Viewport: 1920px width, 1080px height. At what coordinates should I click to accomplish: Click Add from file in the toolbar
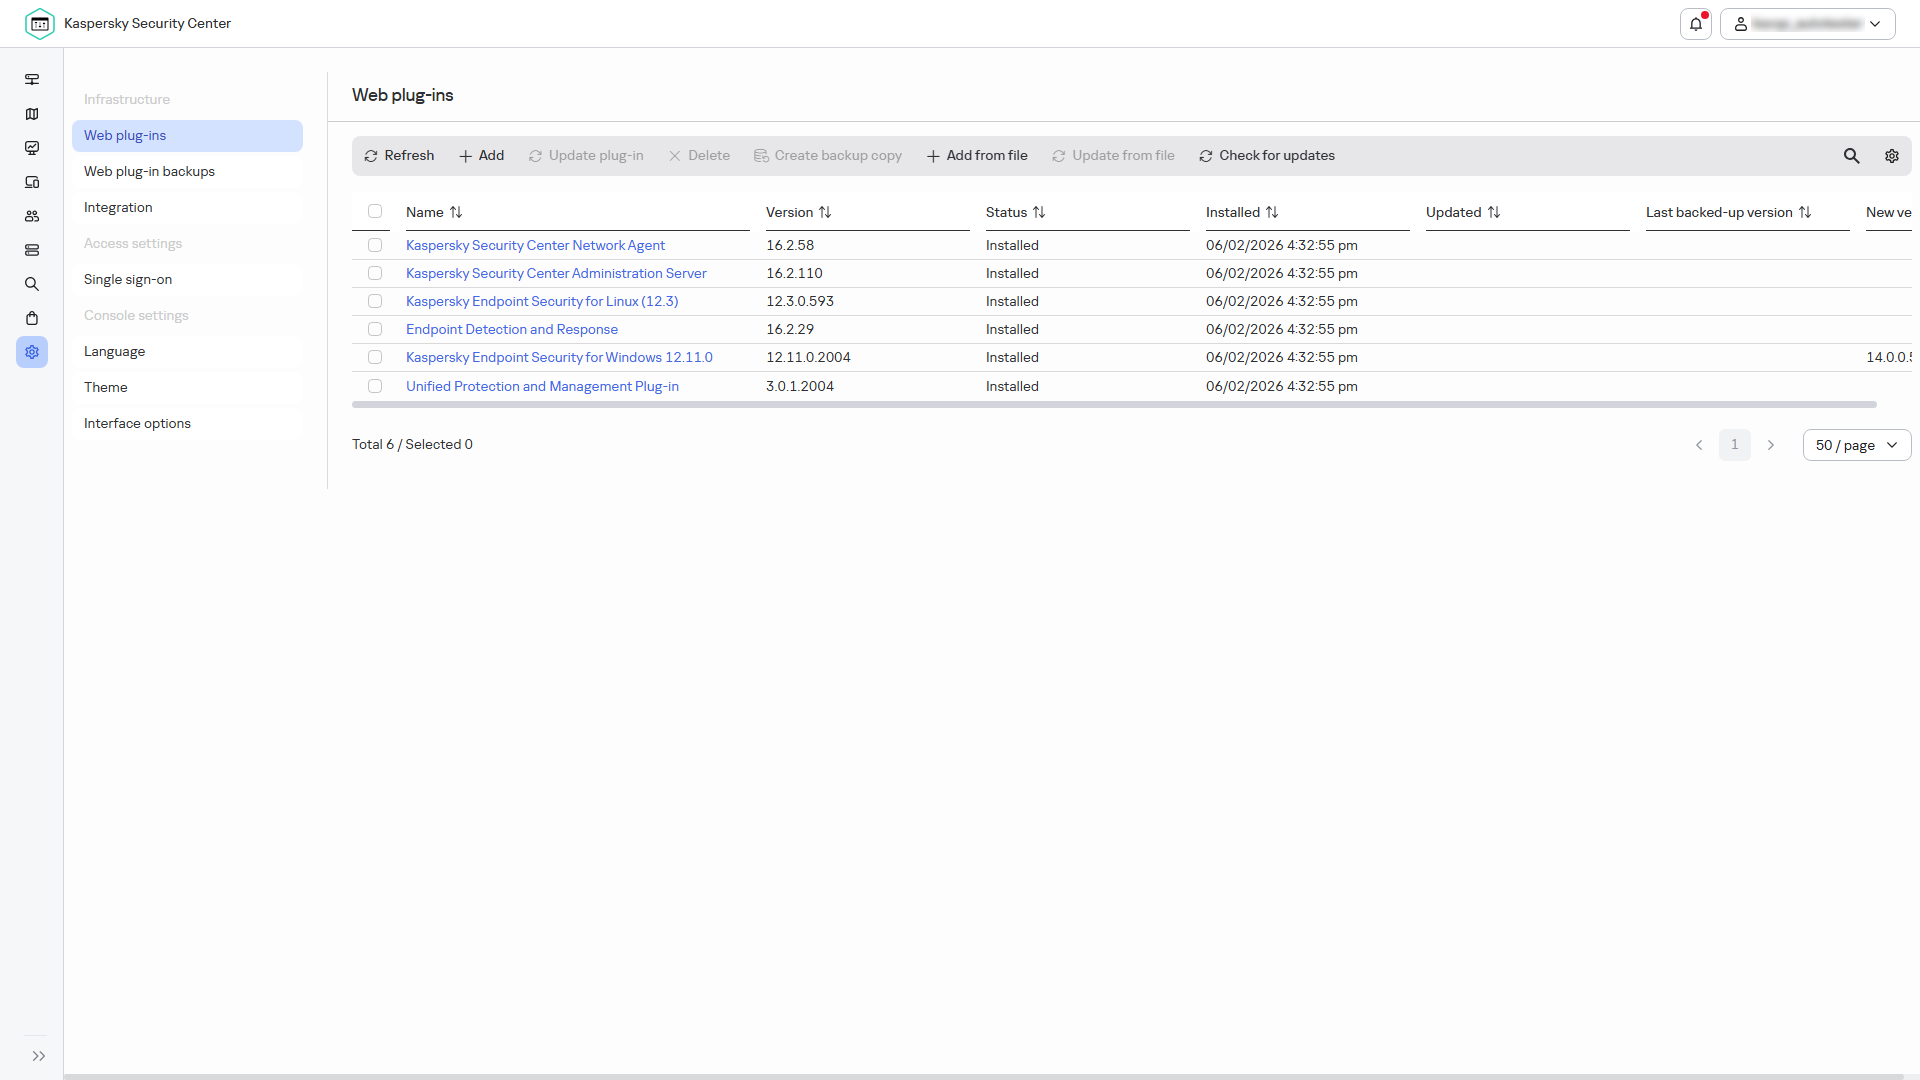[977, 156]
